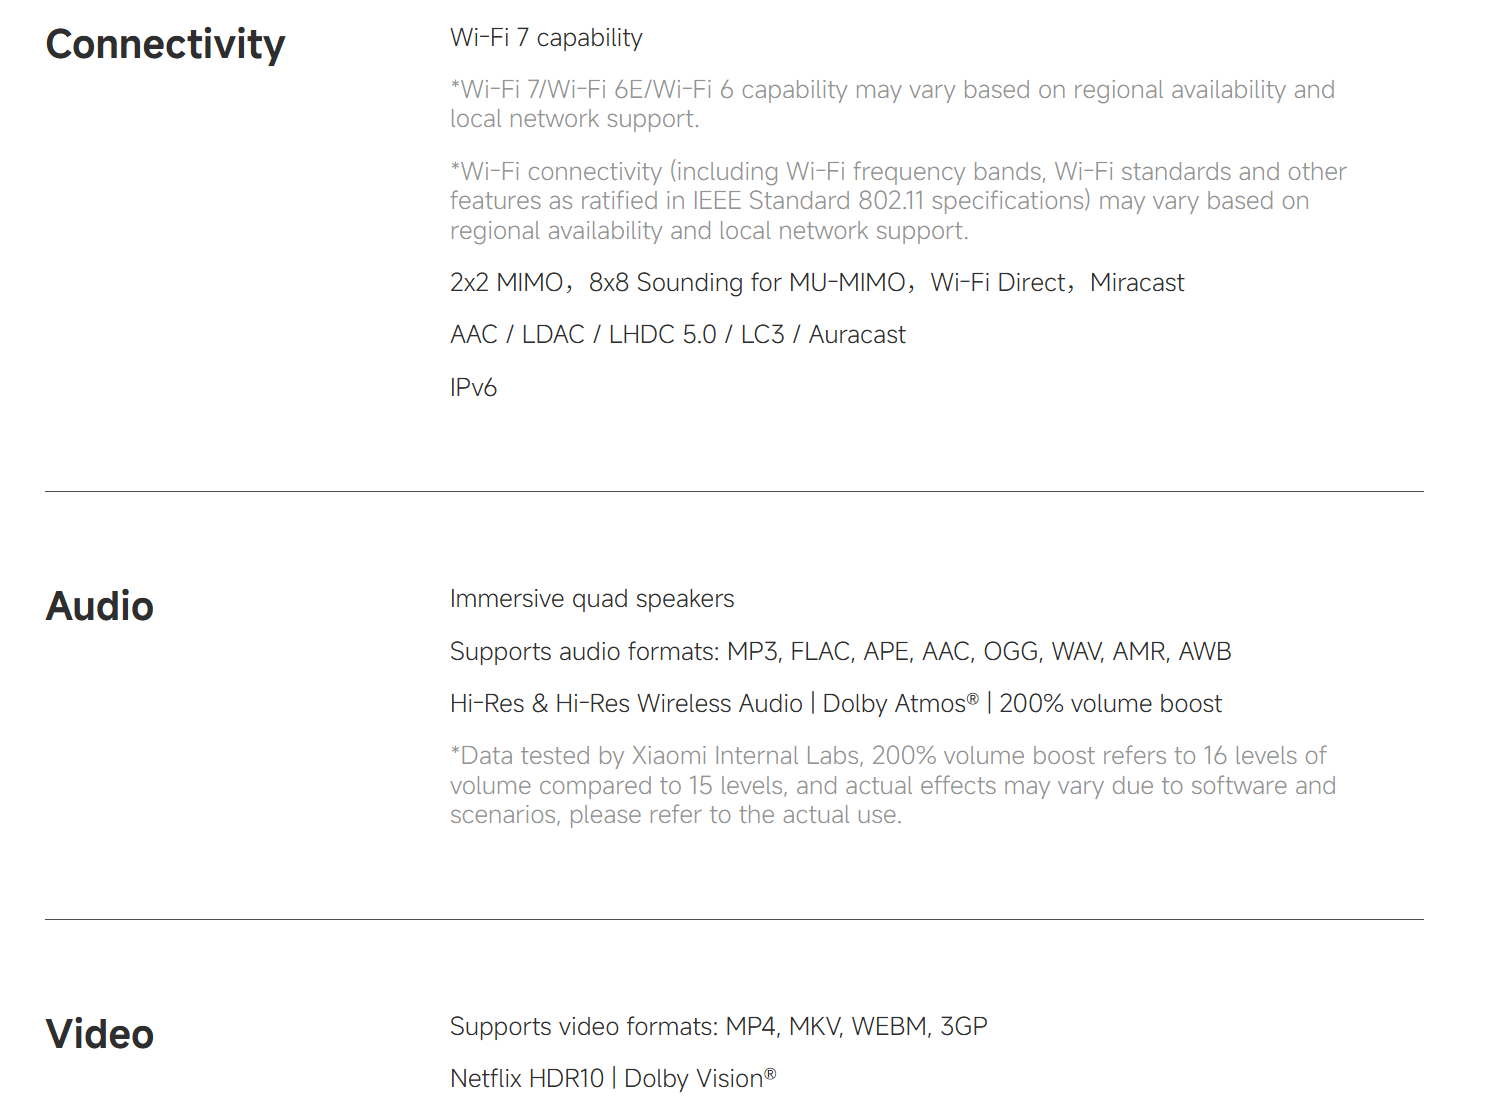Click the Connectivity section heading
1488x1119 pixels.
[x=165, y=45]
